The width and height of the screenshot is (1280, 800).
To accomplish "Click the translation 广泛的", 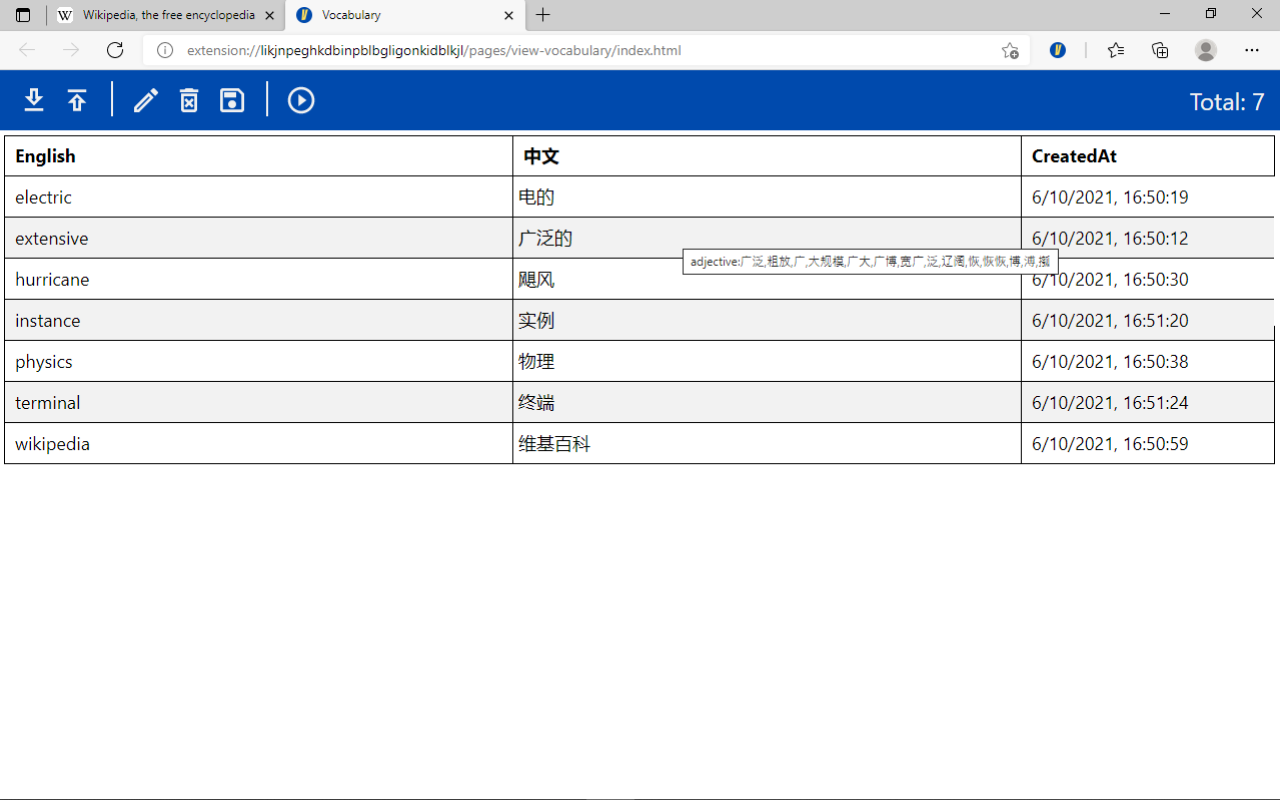I will click(545, 238).
